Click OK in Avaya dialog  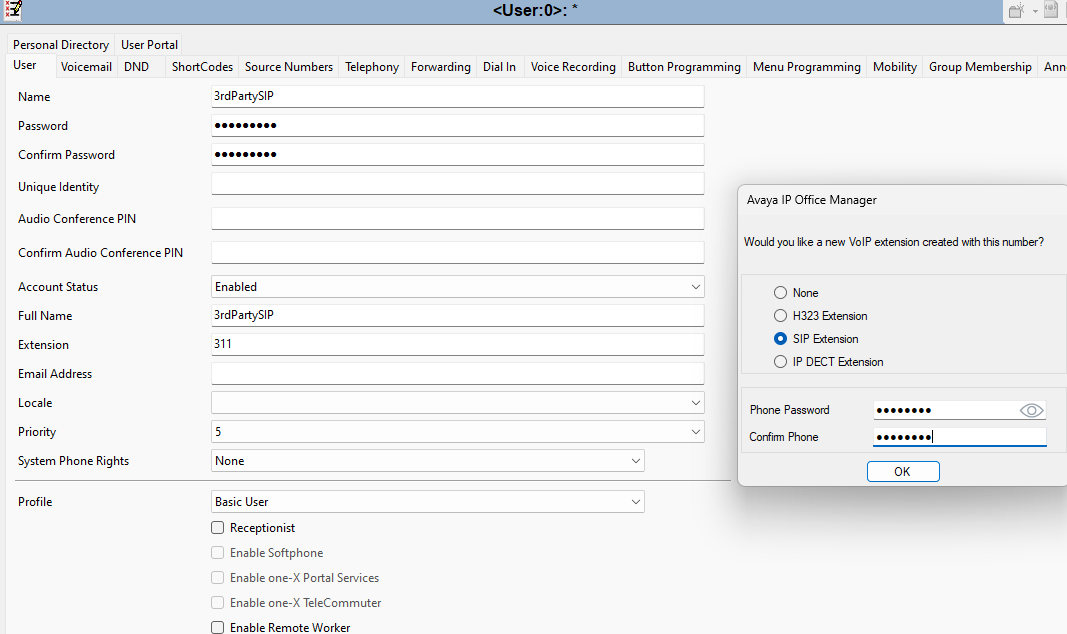903,471
